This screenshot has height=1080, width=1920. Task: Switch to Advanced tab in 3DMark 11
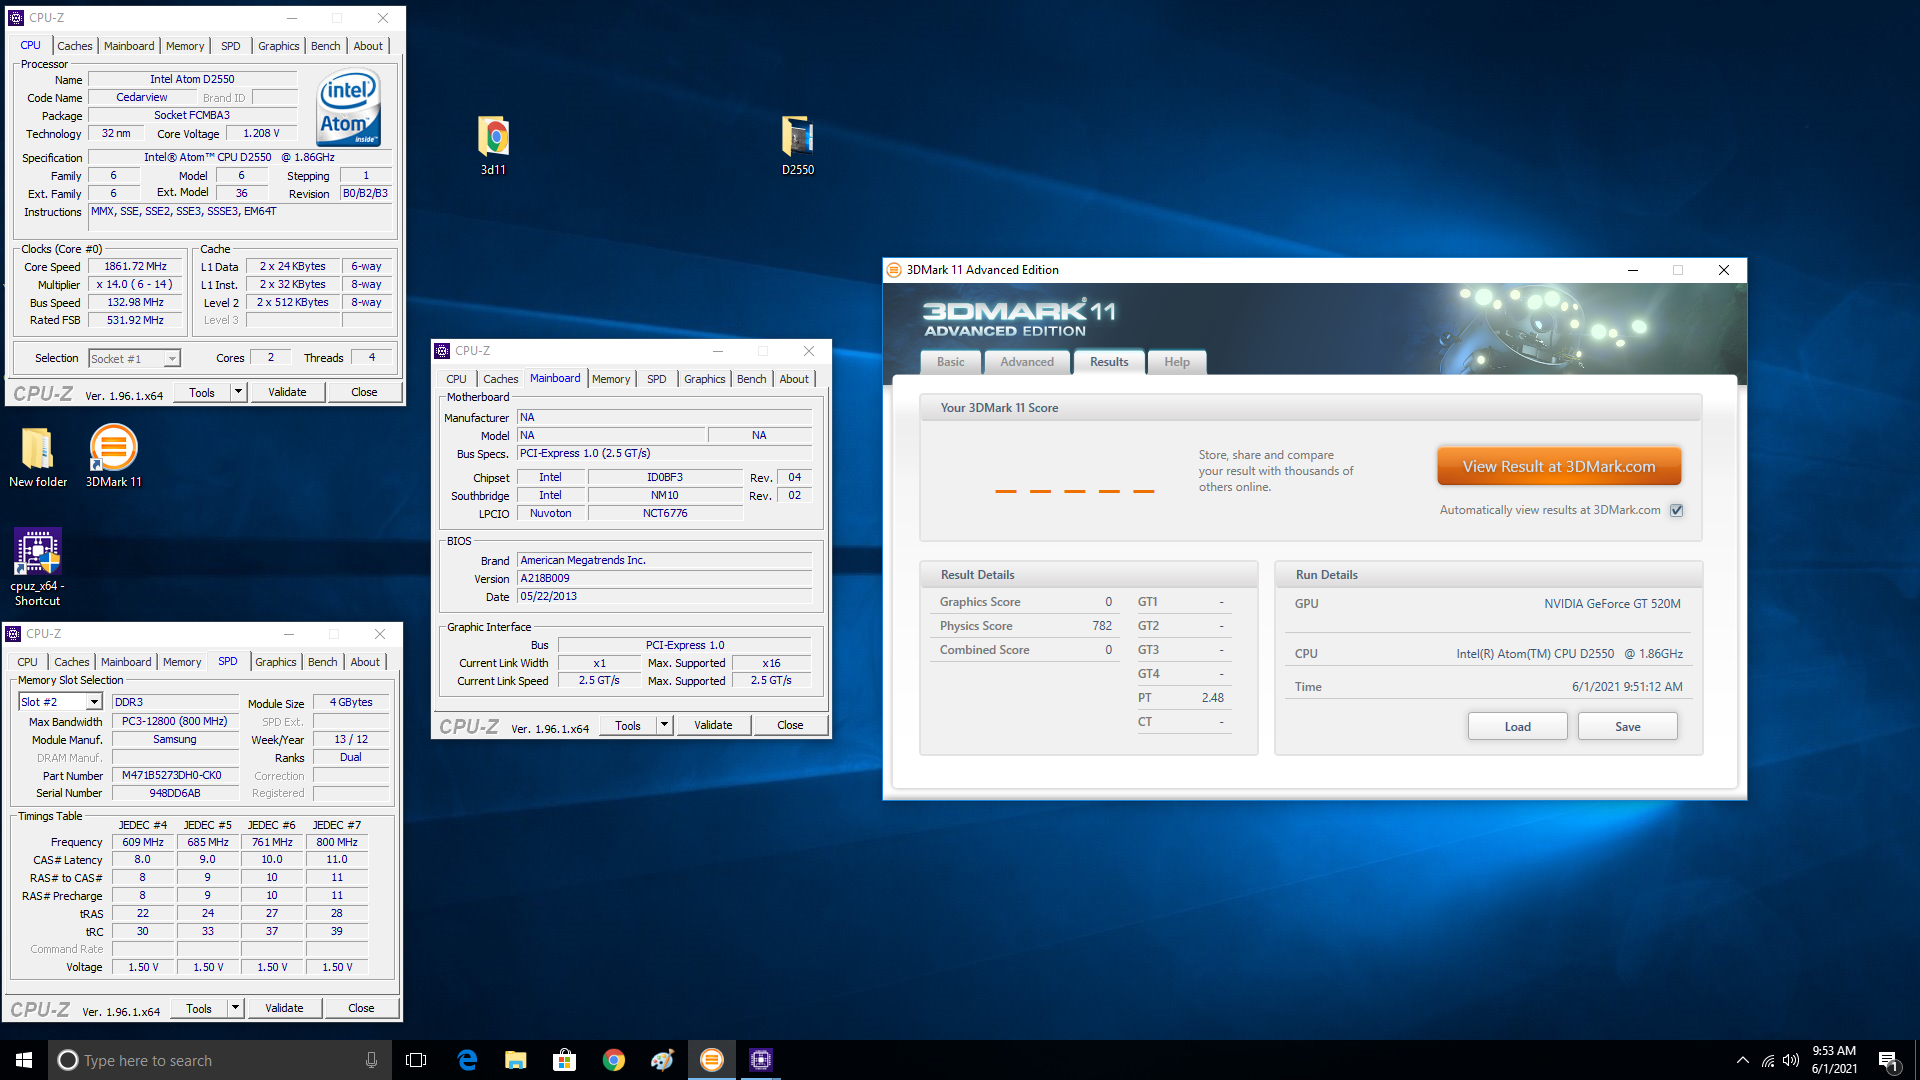[x=1027, y=362]
